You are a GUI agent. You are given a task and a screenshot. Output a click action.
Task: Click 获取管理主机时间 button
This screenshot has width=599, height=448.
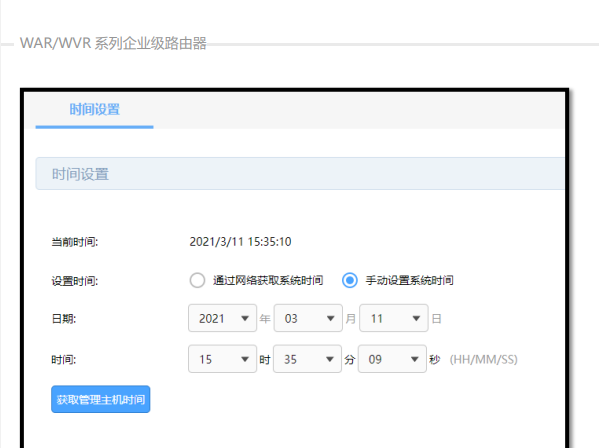[100, 399]
